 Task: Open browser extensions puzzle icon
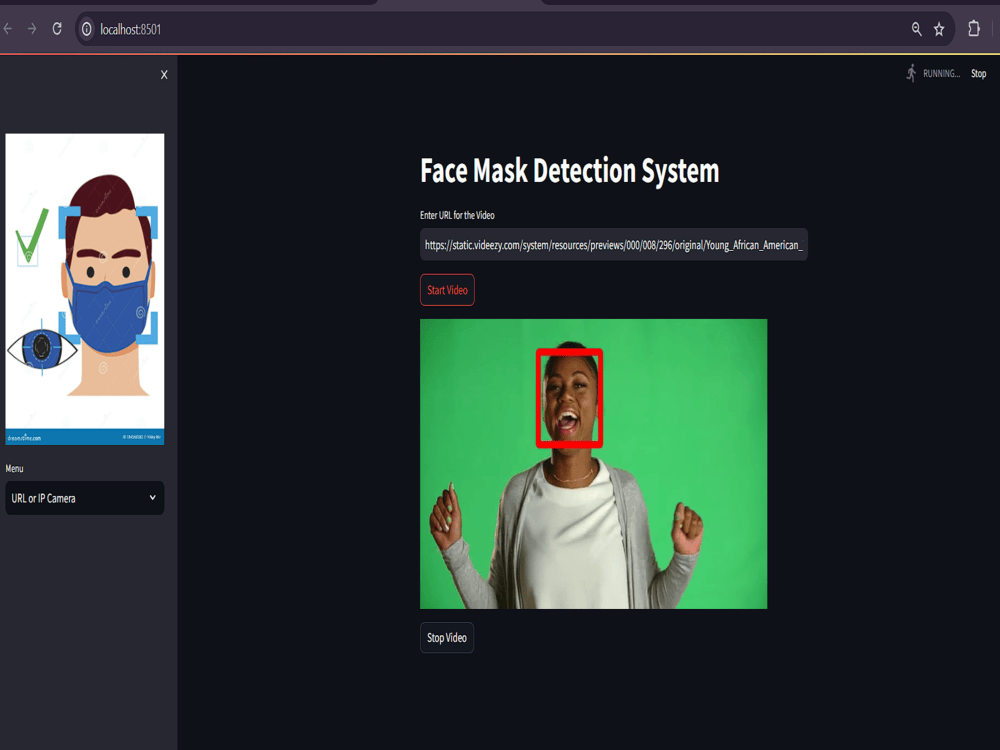[974, 29]
